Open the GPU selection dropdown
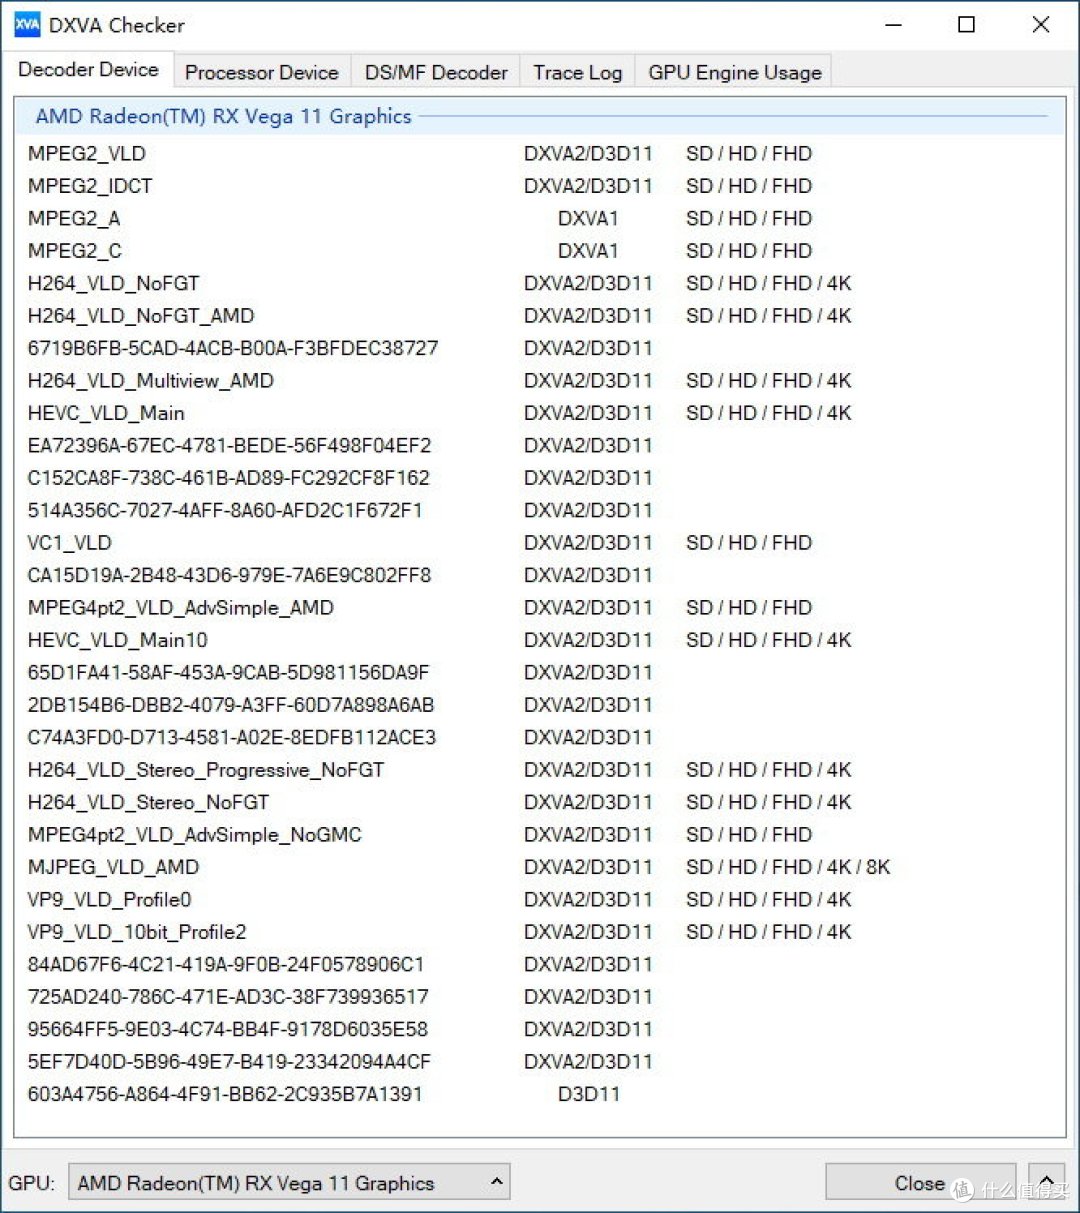 point(289,1182)
